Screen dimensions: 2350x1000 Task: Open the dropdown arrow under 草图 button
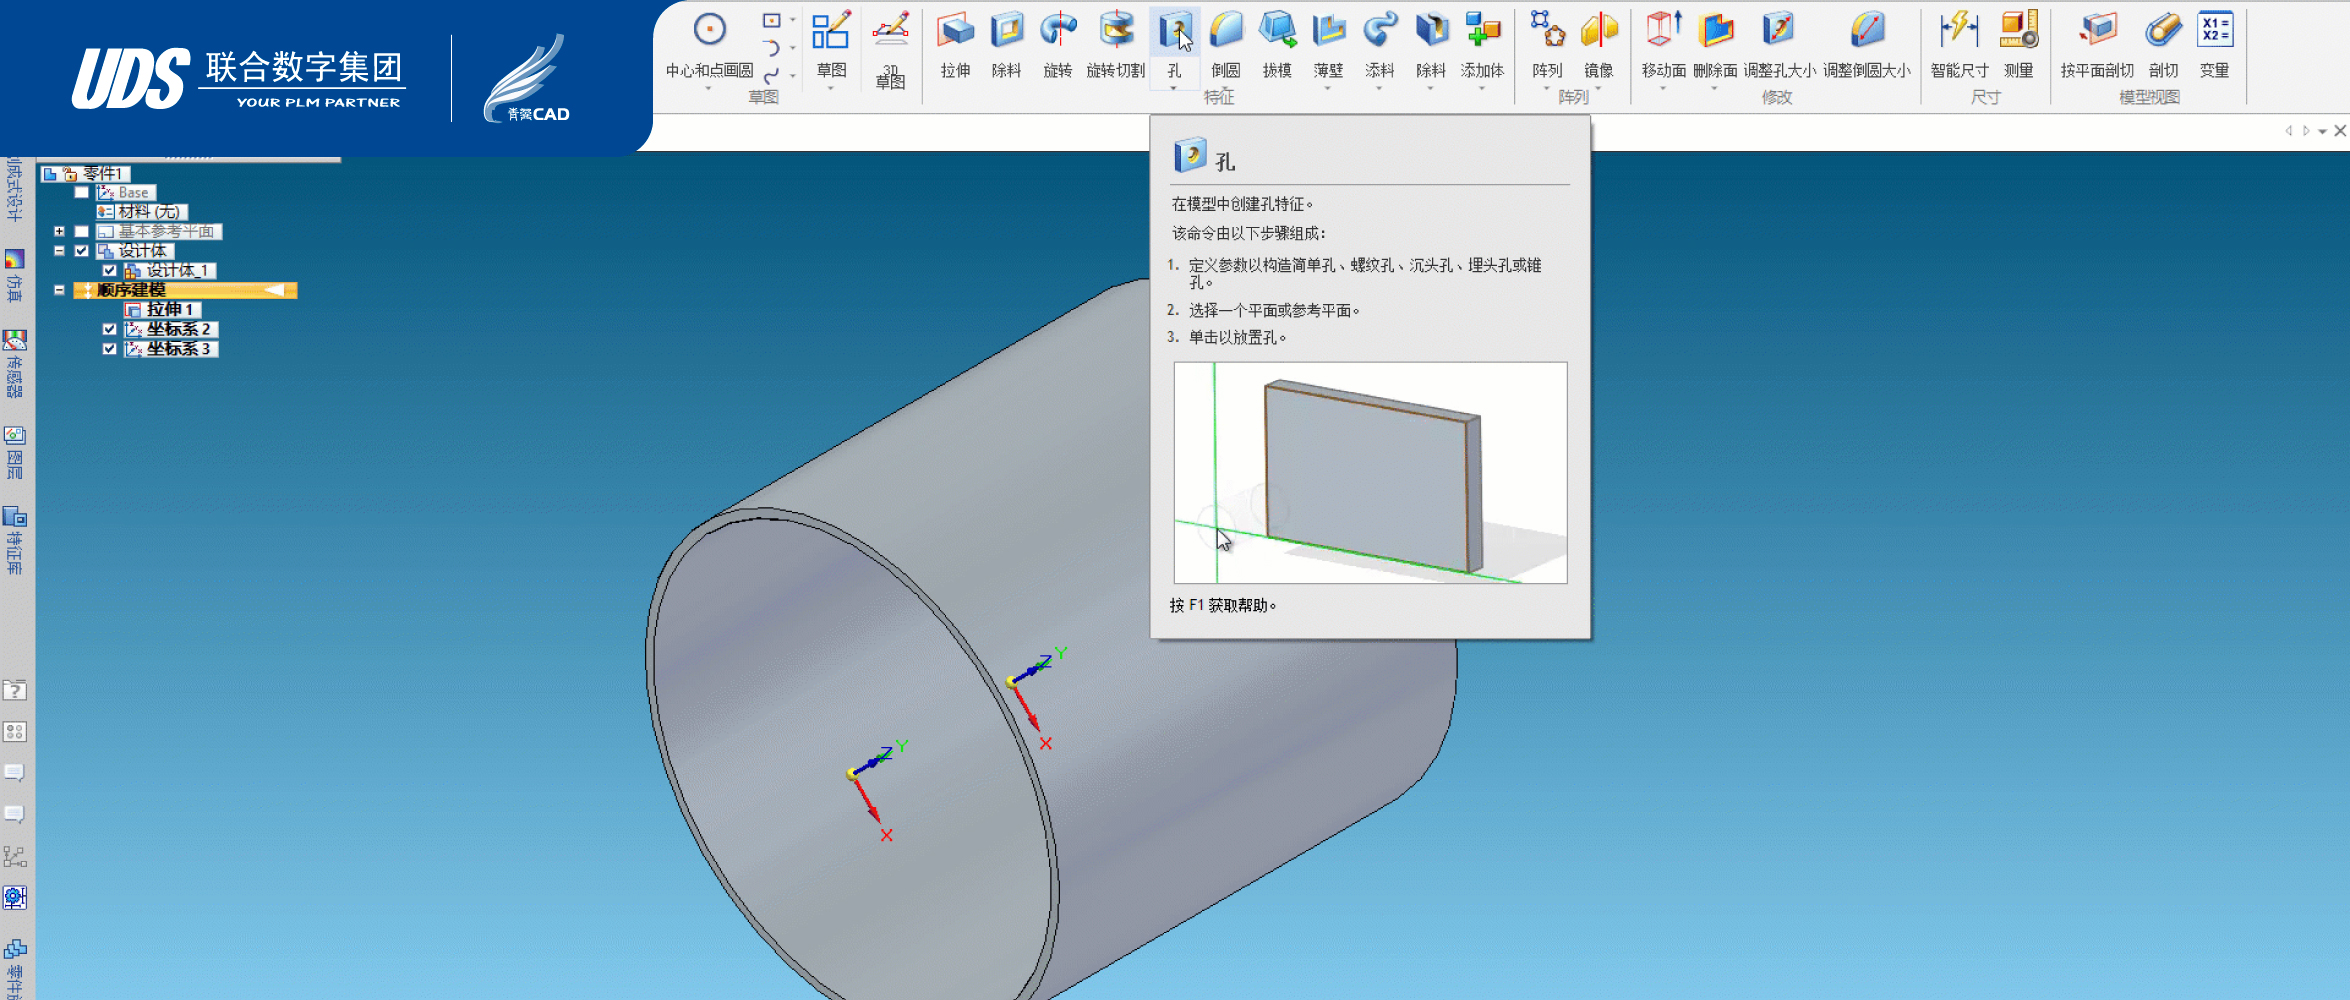[831, 89]
